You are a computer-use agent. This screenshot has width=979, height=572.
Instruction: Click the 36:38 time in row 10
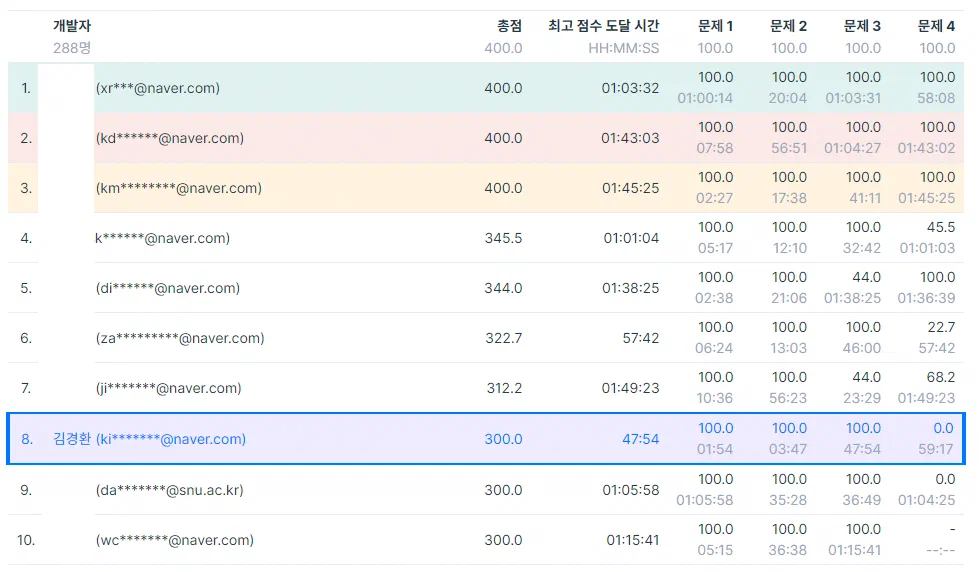tap(787, 550)
